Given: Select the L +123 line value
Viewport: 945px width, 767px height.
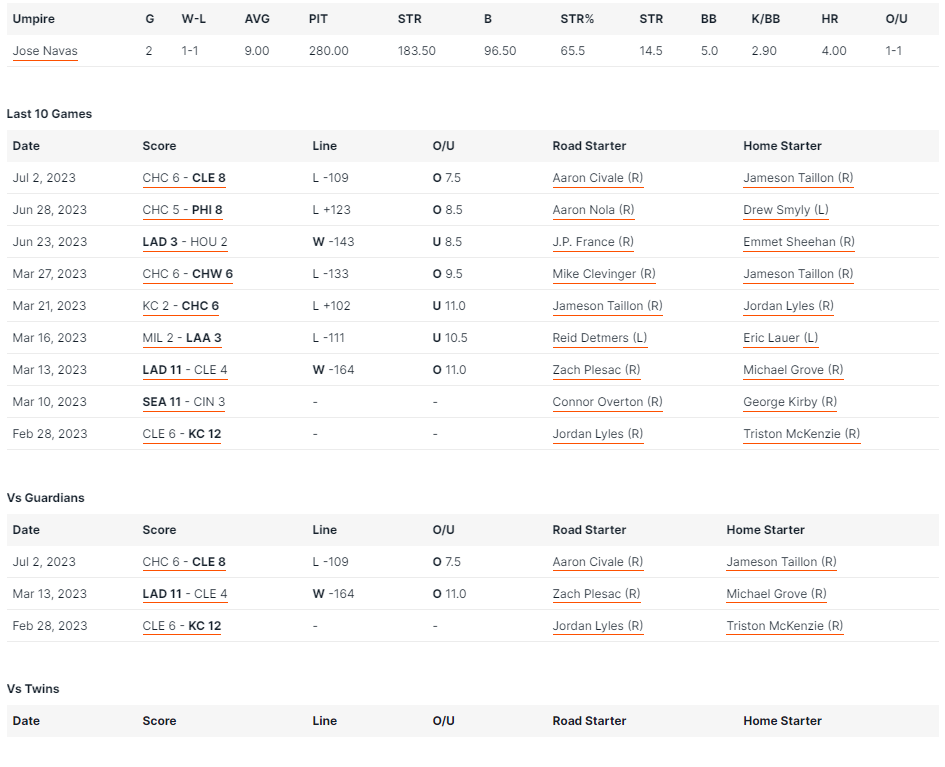Looking at the screenshot, I should (331, 210).
